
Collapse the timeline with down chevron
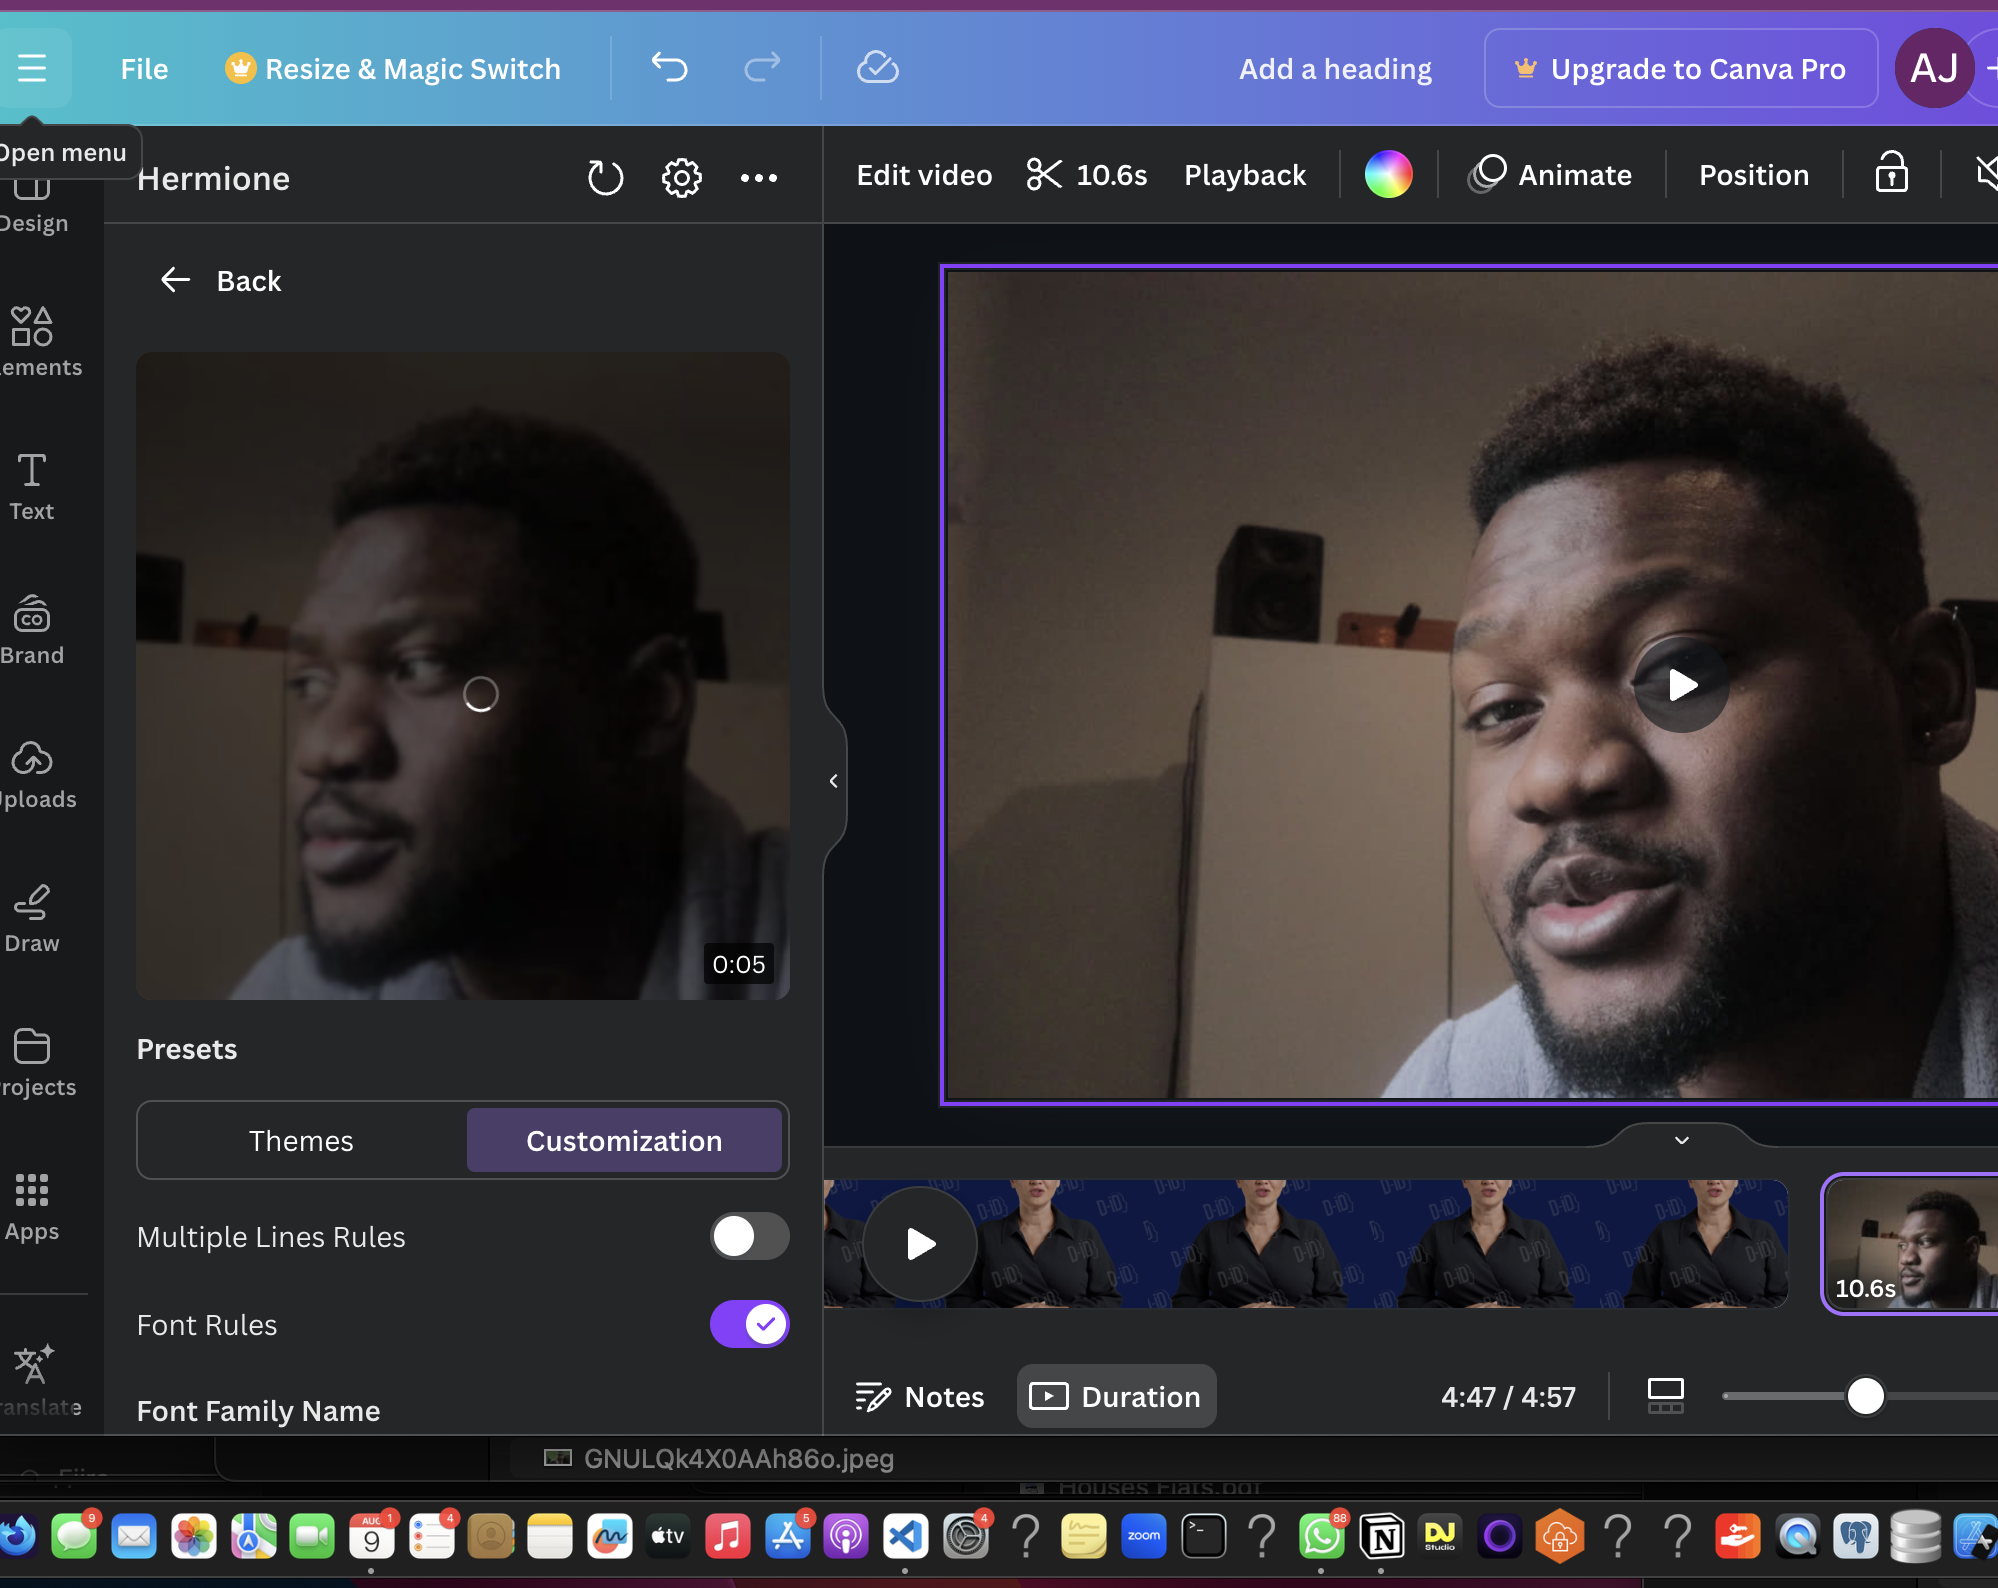coord(1682,1140)
